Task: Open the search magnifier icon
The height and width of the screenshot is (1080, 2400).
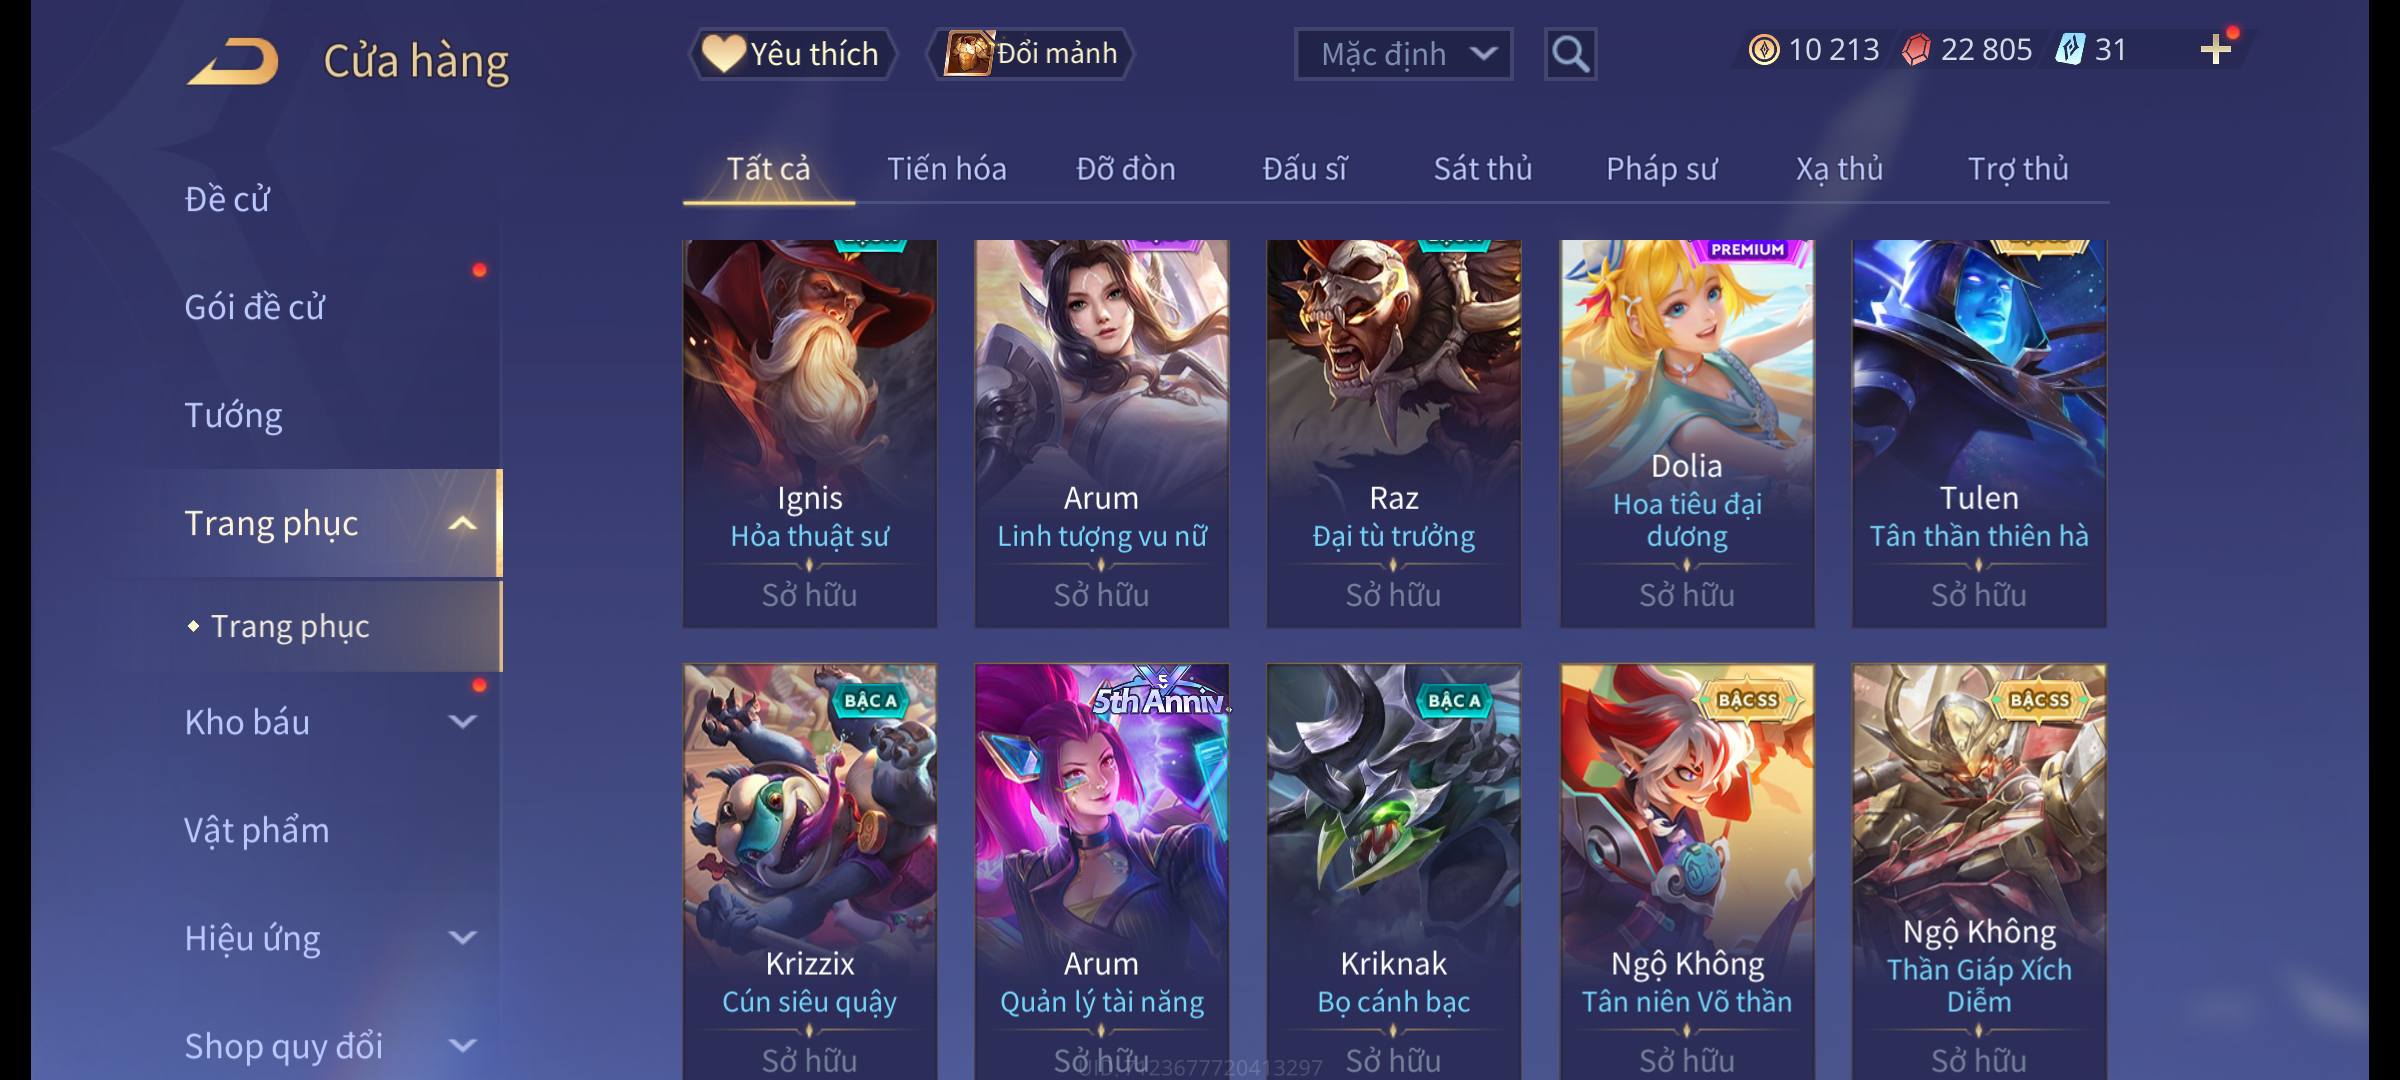Action: 1570,54
